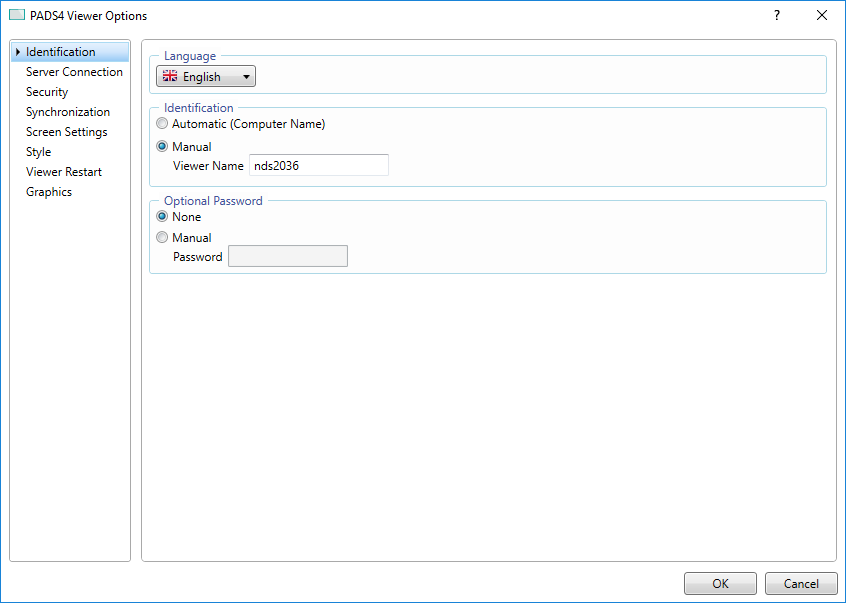Screen dimensions: 846x603
Task: Click the PADS4 Viewer Options title bar icon
Action: (x=18, y=16)
